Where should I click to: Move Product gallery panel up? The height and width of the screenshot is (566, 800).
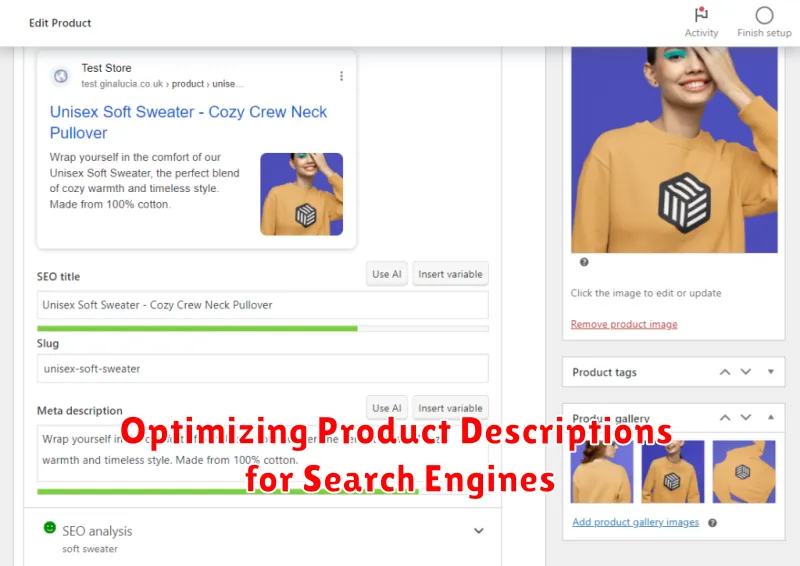click(x=724, y=418)
